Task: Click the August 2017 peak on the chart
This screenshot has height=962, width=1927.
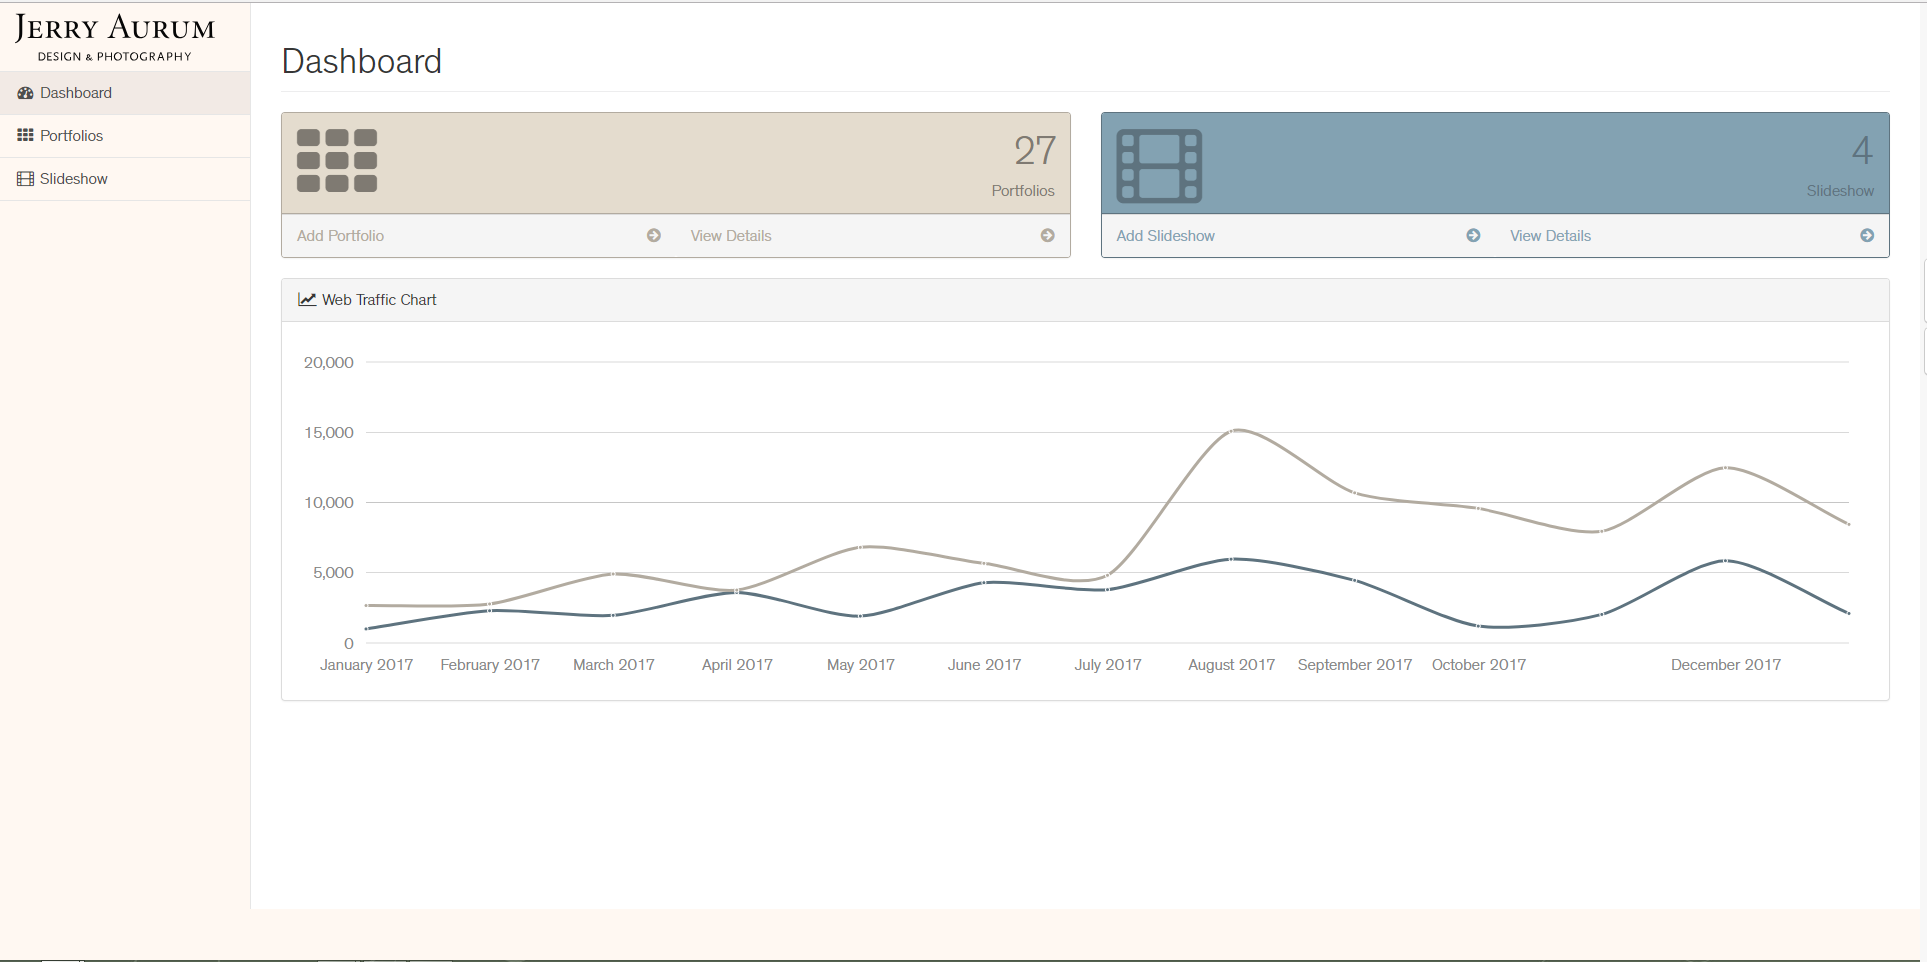Action: click(x=1237, y=430)
